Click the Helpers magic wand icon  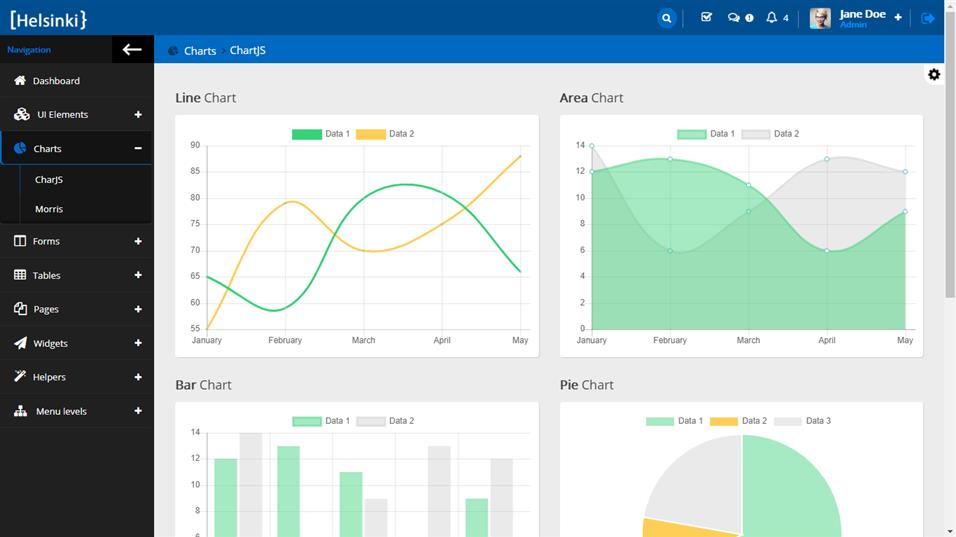coord(20,376)
